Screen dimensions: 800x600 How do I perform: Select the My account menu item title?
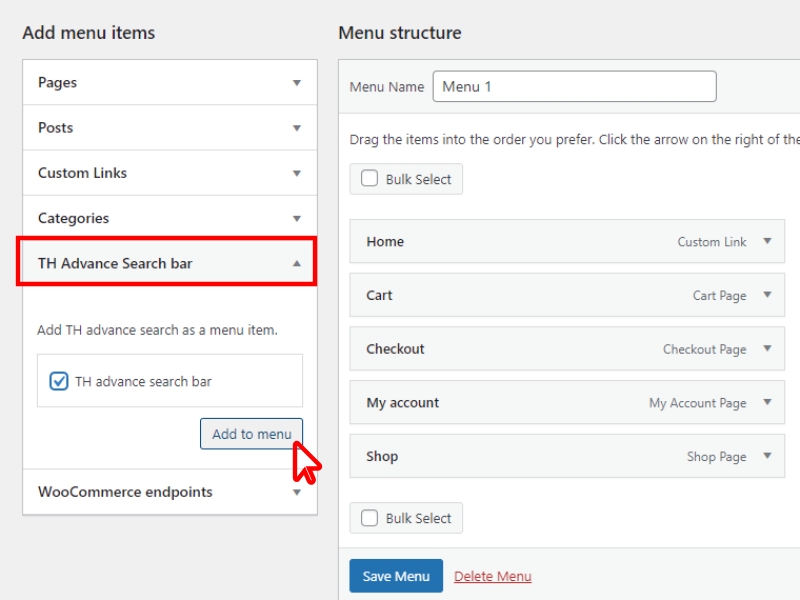tap(403, 403)
